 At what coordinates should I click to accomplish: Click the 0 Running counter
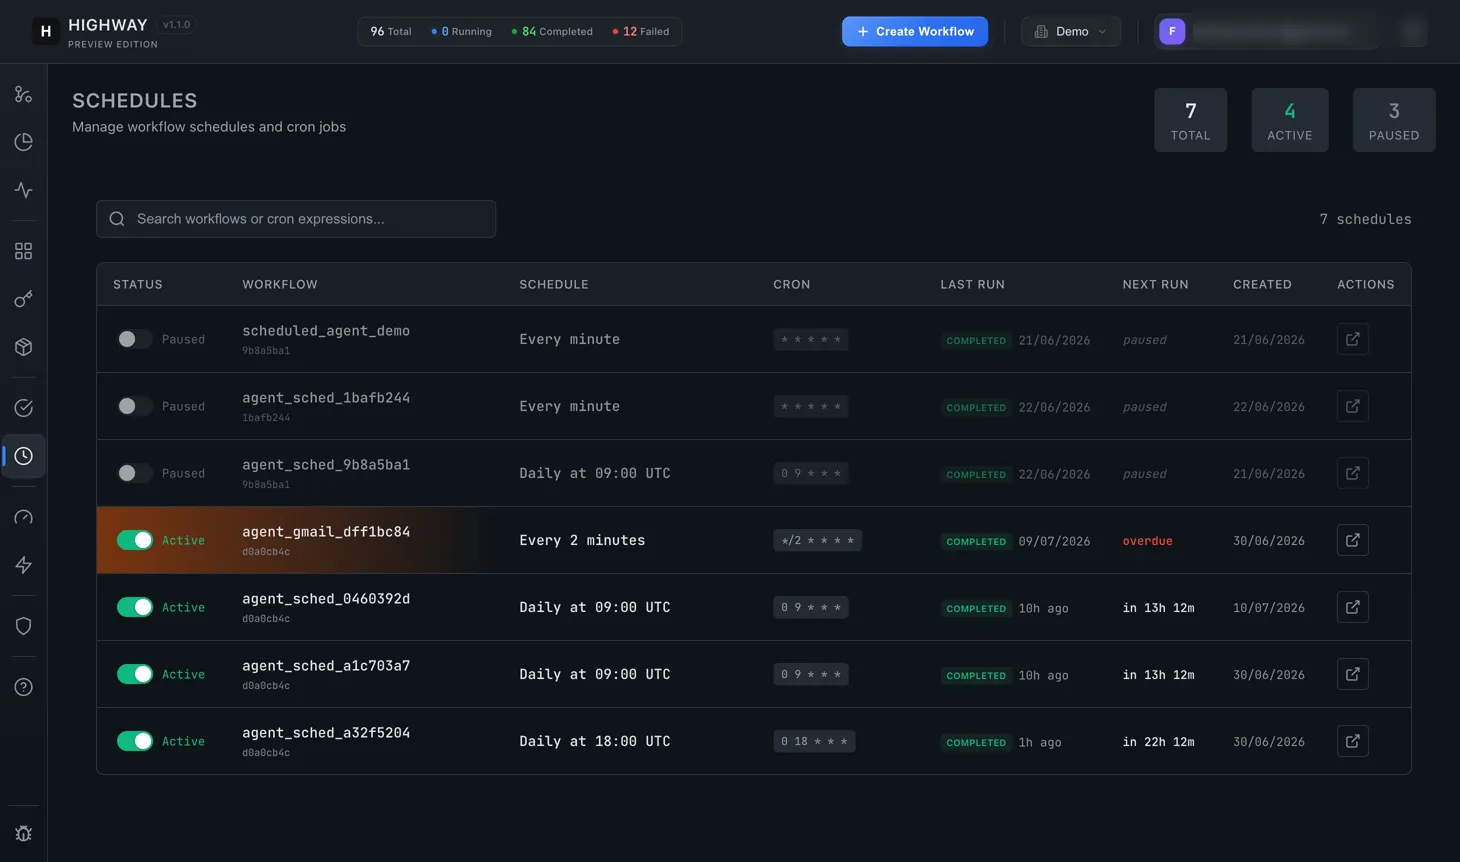pyautogui.click(x=461, y=31)
